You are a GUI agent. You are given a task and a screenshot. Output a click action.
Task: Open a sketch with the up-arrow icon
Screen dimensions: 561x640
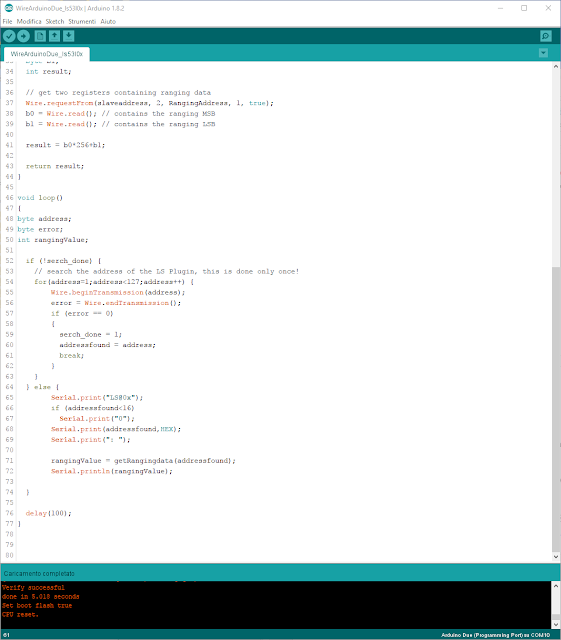[54, 36]
